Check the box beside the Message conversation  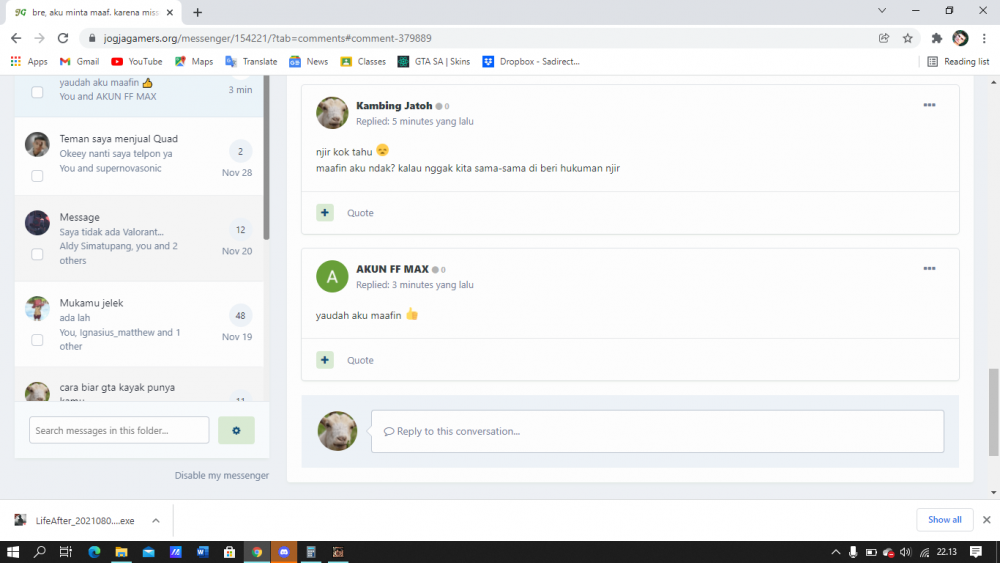[x=37, y=254]
